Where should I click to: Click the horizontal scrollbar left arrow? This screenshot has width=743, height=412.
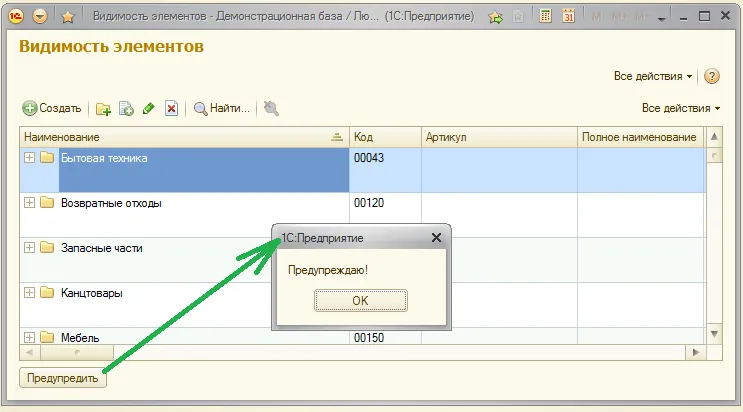click(x=30, y=352)
